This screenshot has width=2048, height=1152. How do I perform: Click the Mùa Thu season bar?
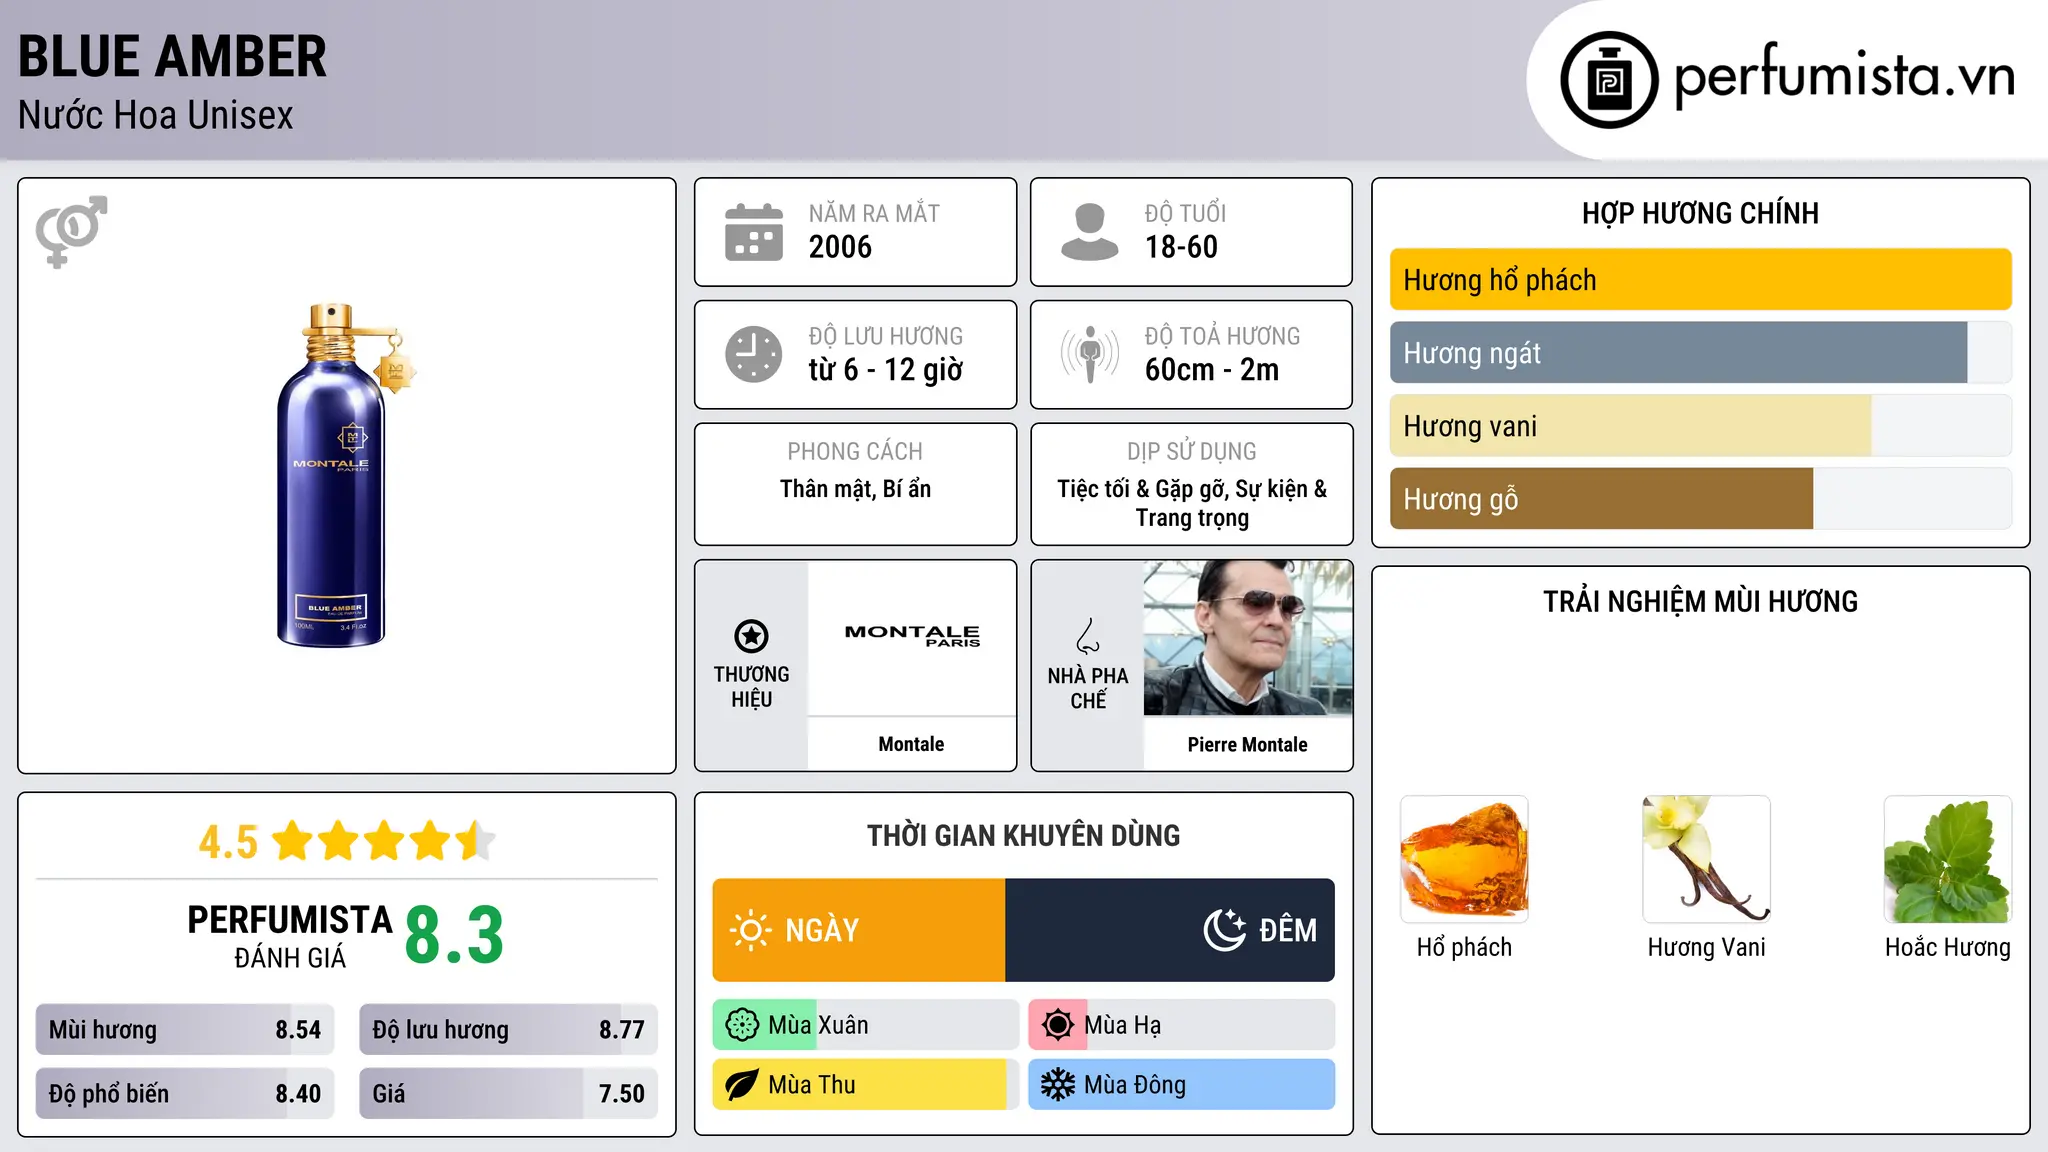coord(866,1085)
